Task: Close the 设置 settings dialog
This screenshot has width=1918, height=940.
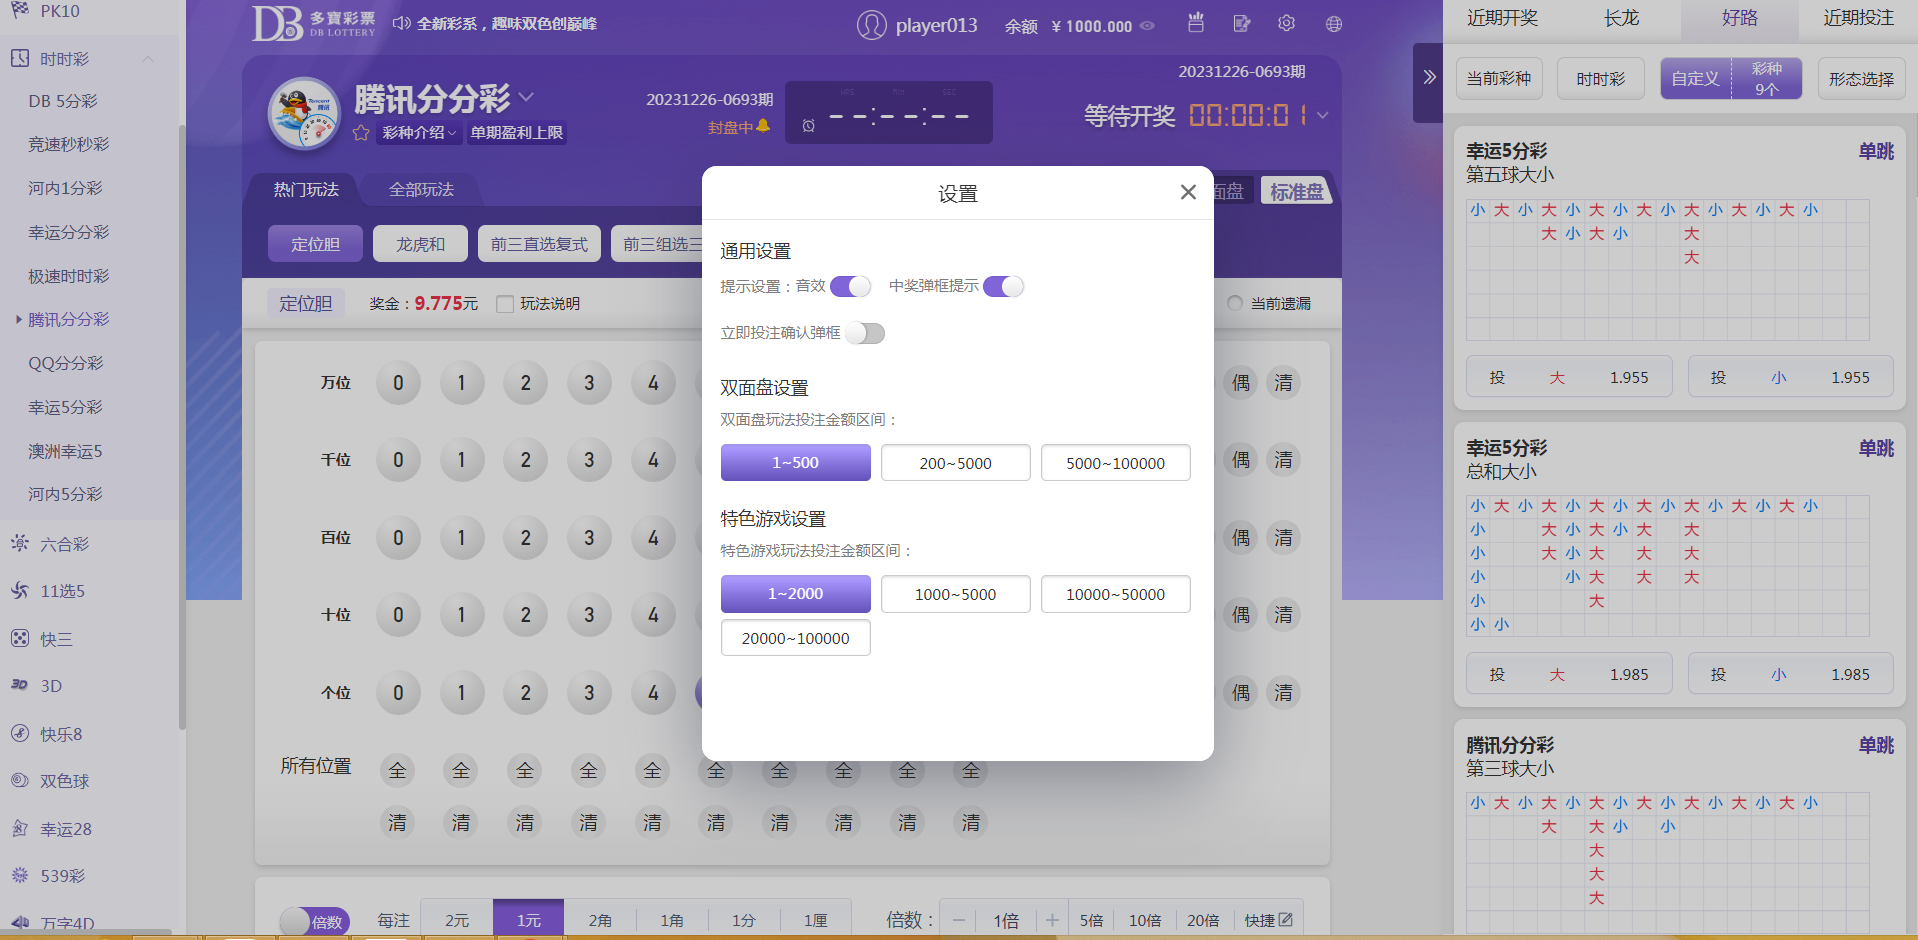Action: click(1187, 192)
